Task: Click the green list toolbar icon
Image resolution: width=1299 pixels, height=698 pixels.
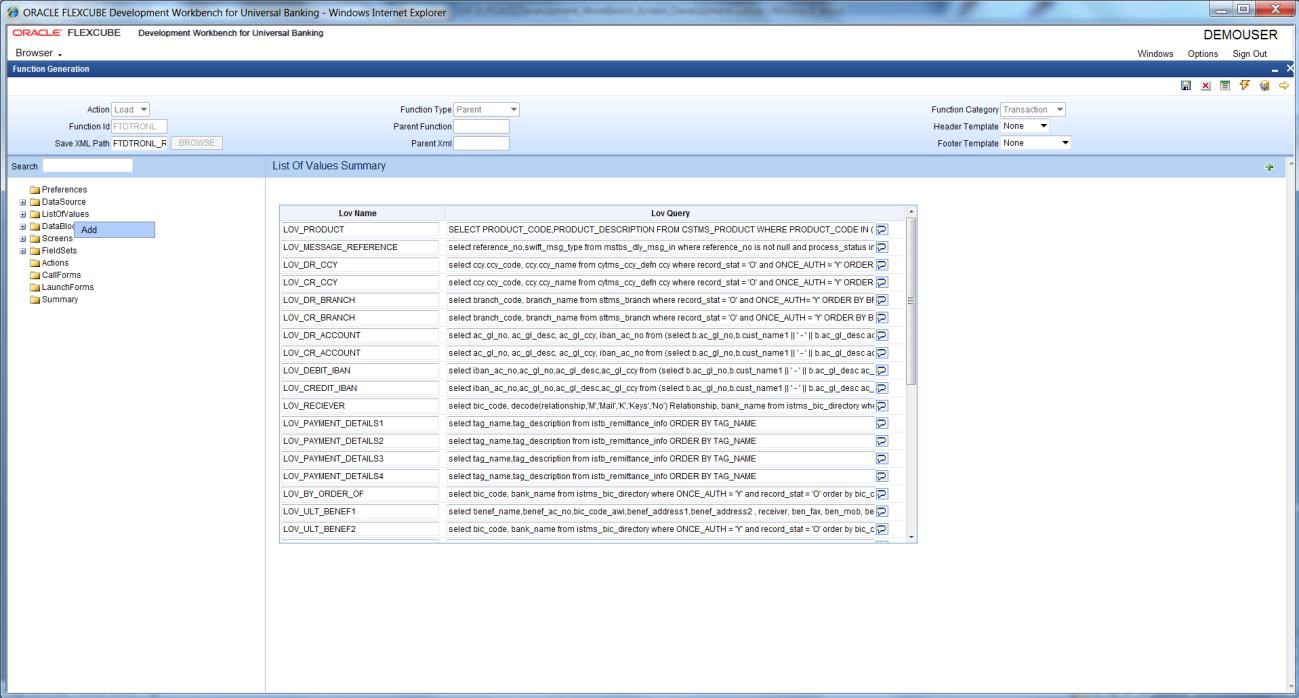Action: [x=1223, y=87]
